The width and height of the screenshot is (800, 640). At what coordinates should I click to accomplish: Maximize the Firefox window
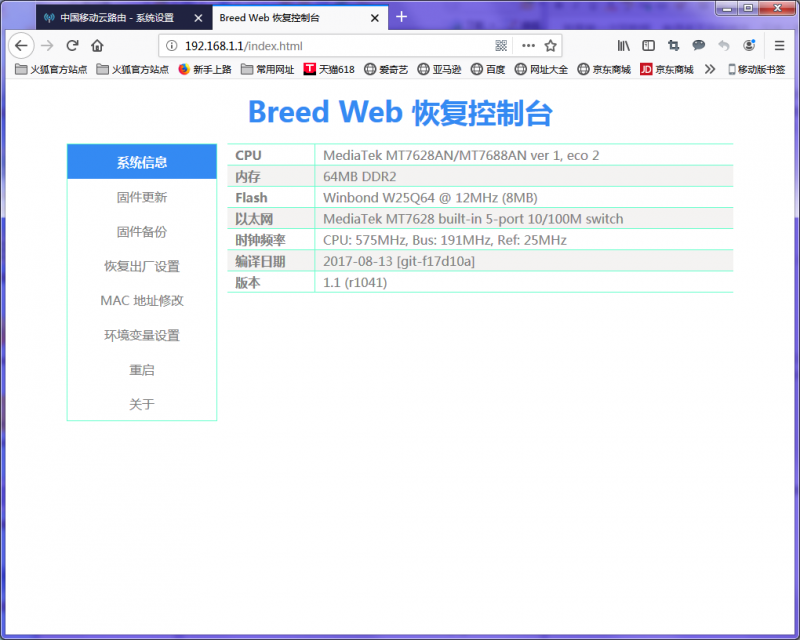748,8
